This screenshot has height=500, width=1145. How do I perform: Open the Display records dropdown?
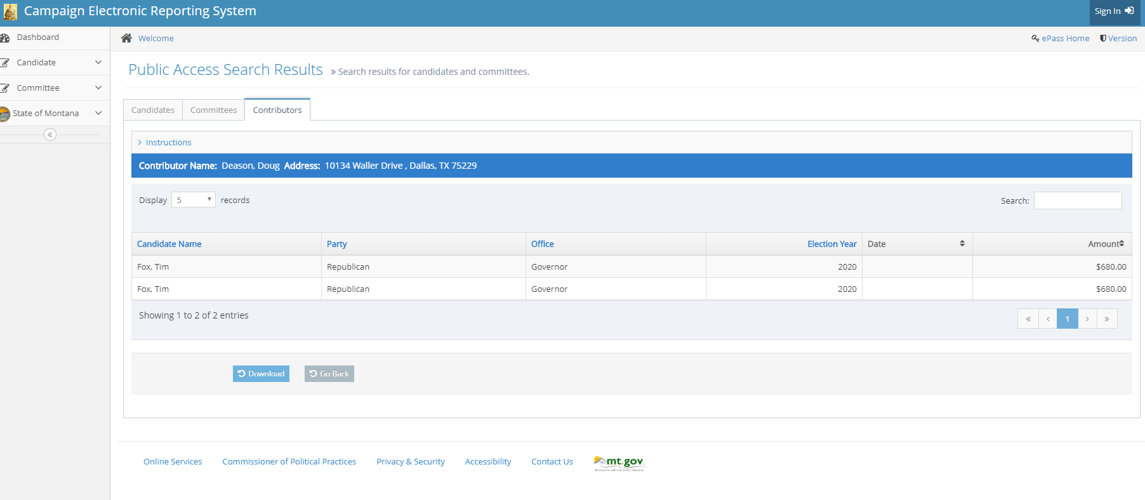[x=193, y=200]
